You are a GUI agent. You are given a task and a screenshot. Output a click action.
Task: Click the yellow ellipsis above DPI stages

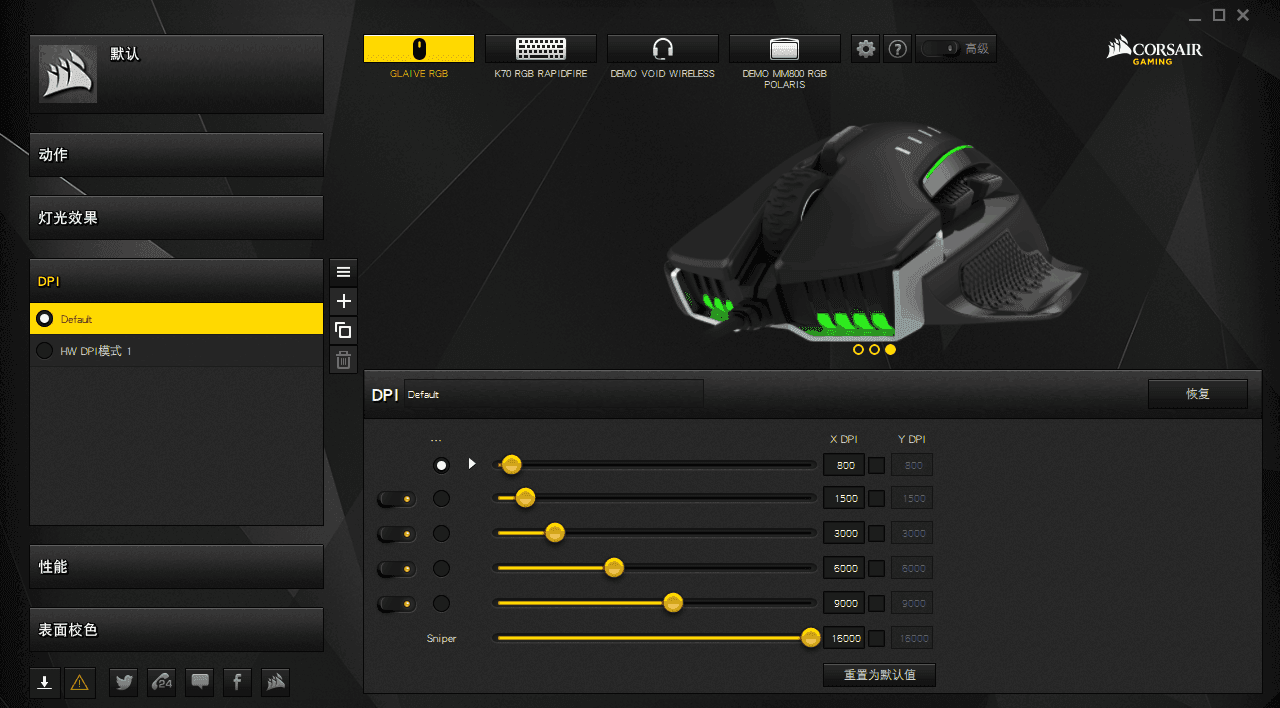coord(436,440)
